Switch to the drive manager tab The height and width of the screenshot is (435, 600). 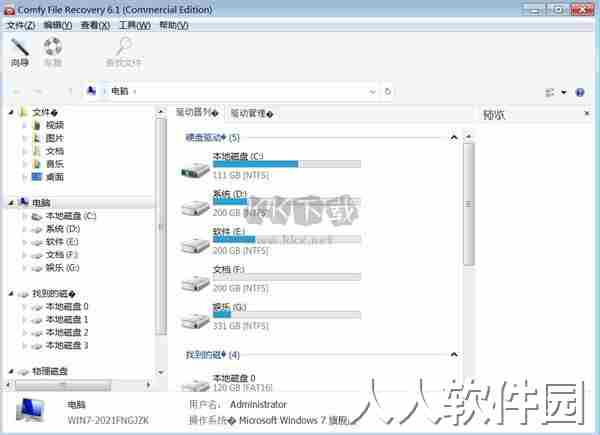coord(251,114)
